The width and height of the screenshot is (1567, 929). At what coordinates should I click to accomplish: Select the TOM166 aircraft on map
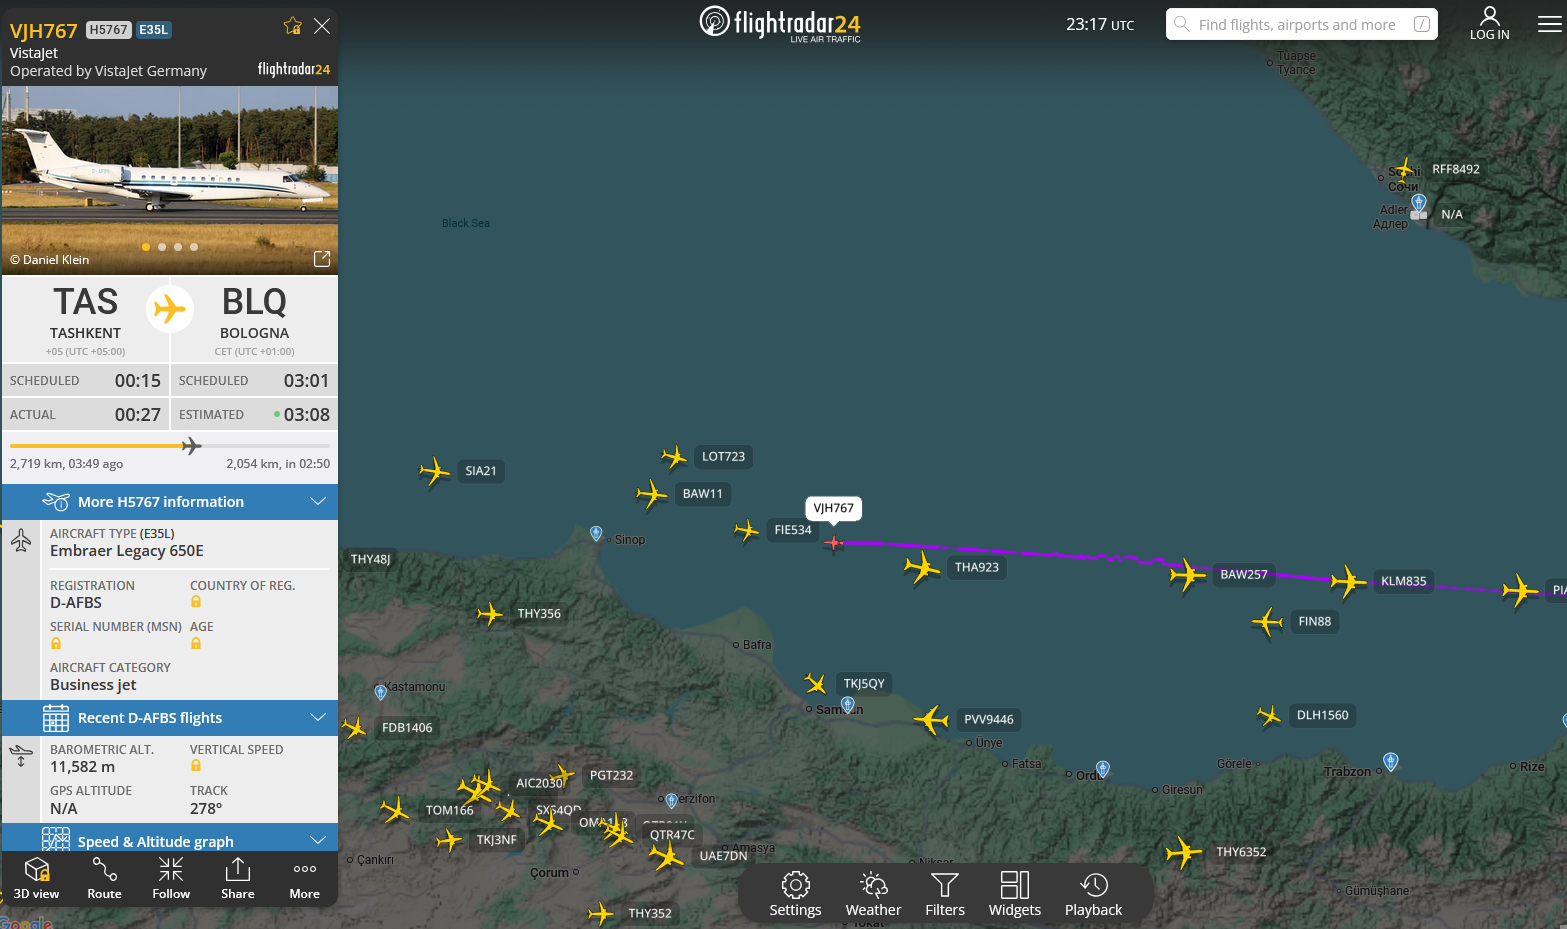[395, 810]
